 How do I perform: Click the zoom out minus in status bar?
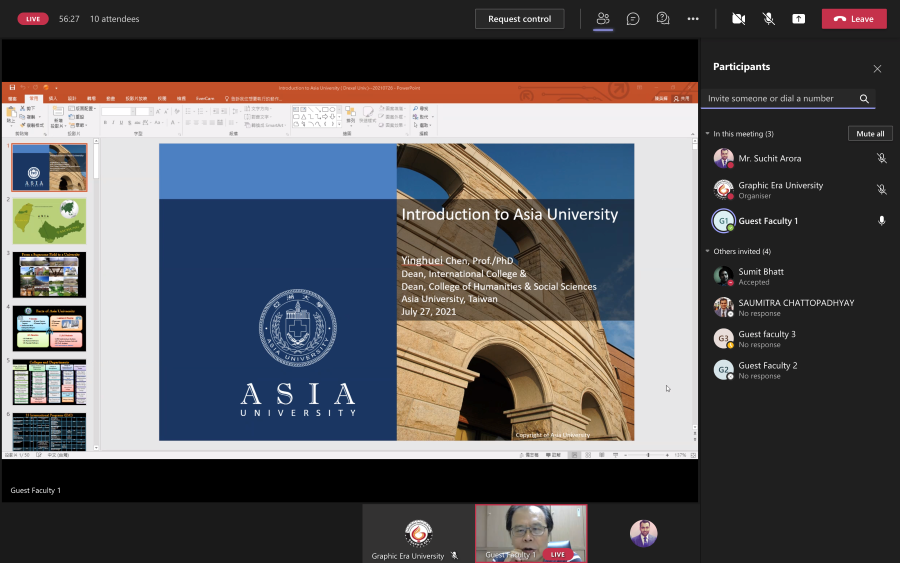pyautogui.click(x=626, y=455)
